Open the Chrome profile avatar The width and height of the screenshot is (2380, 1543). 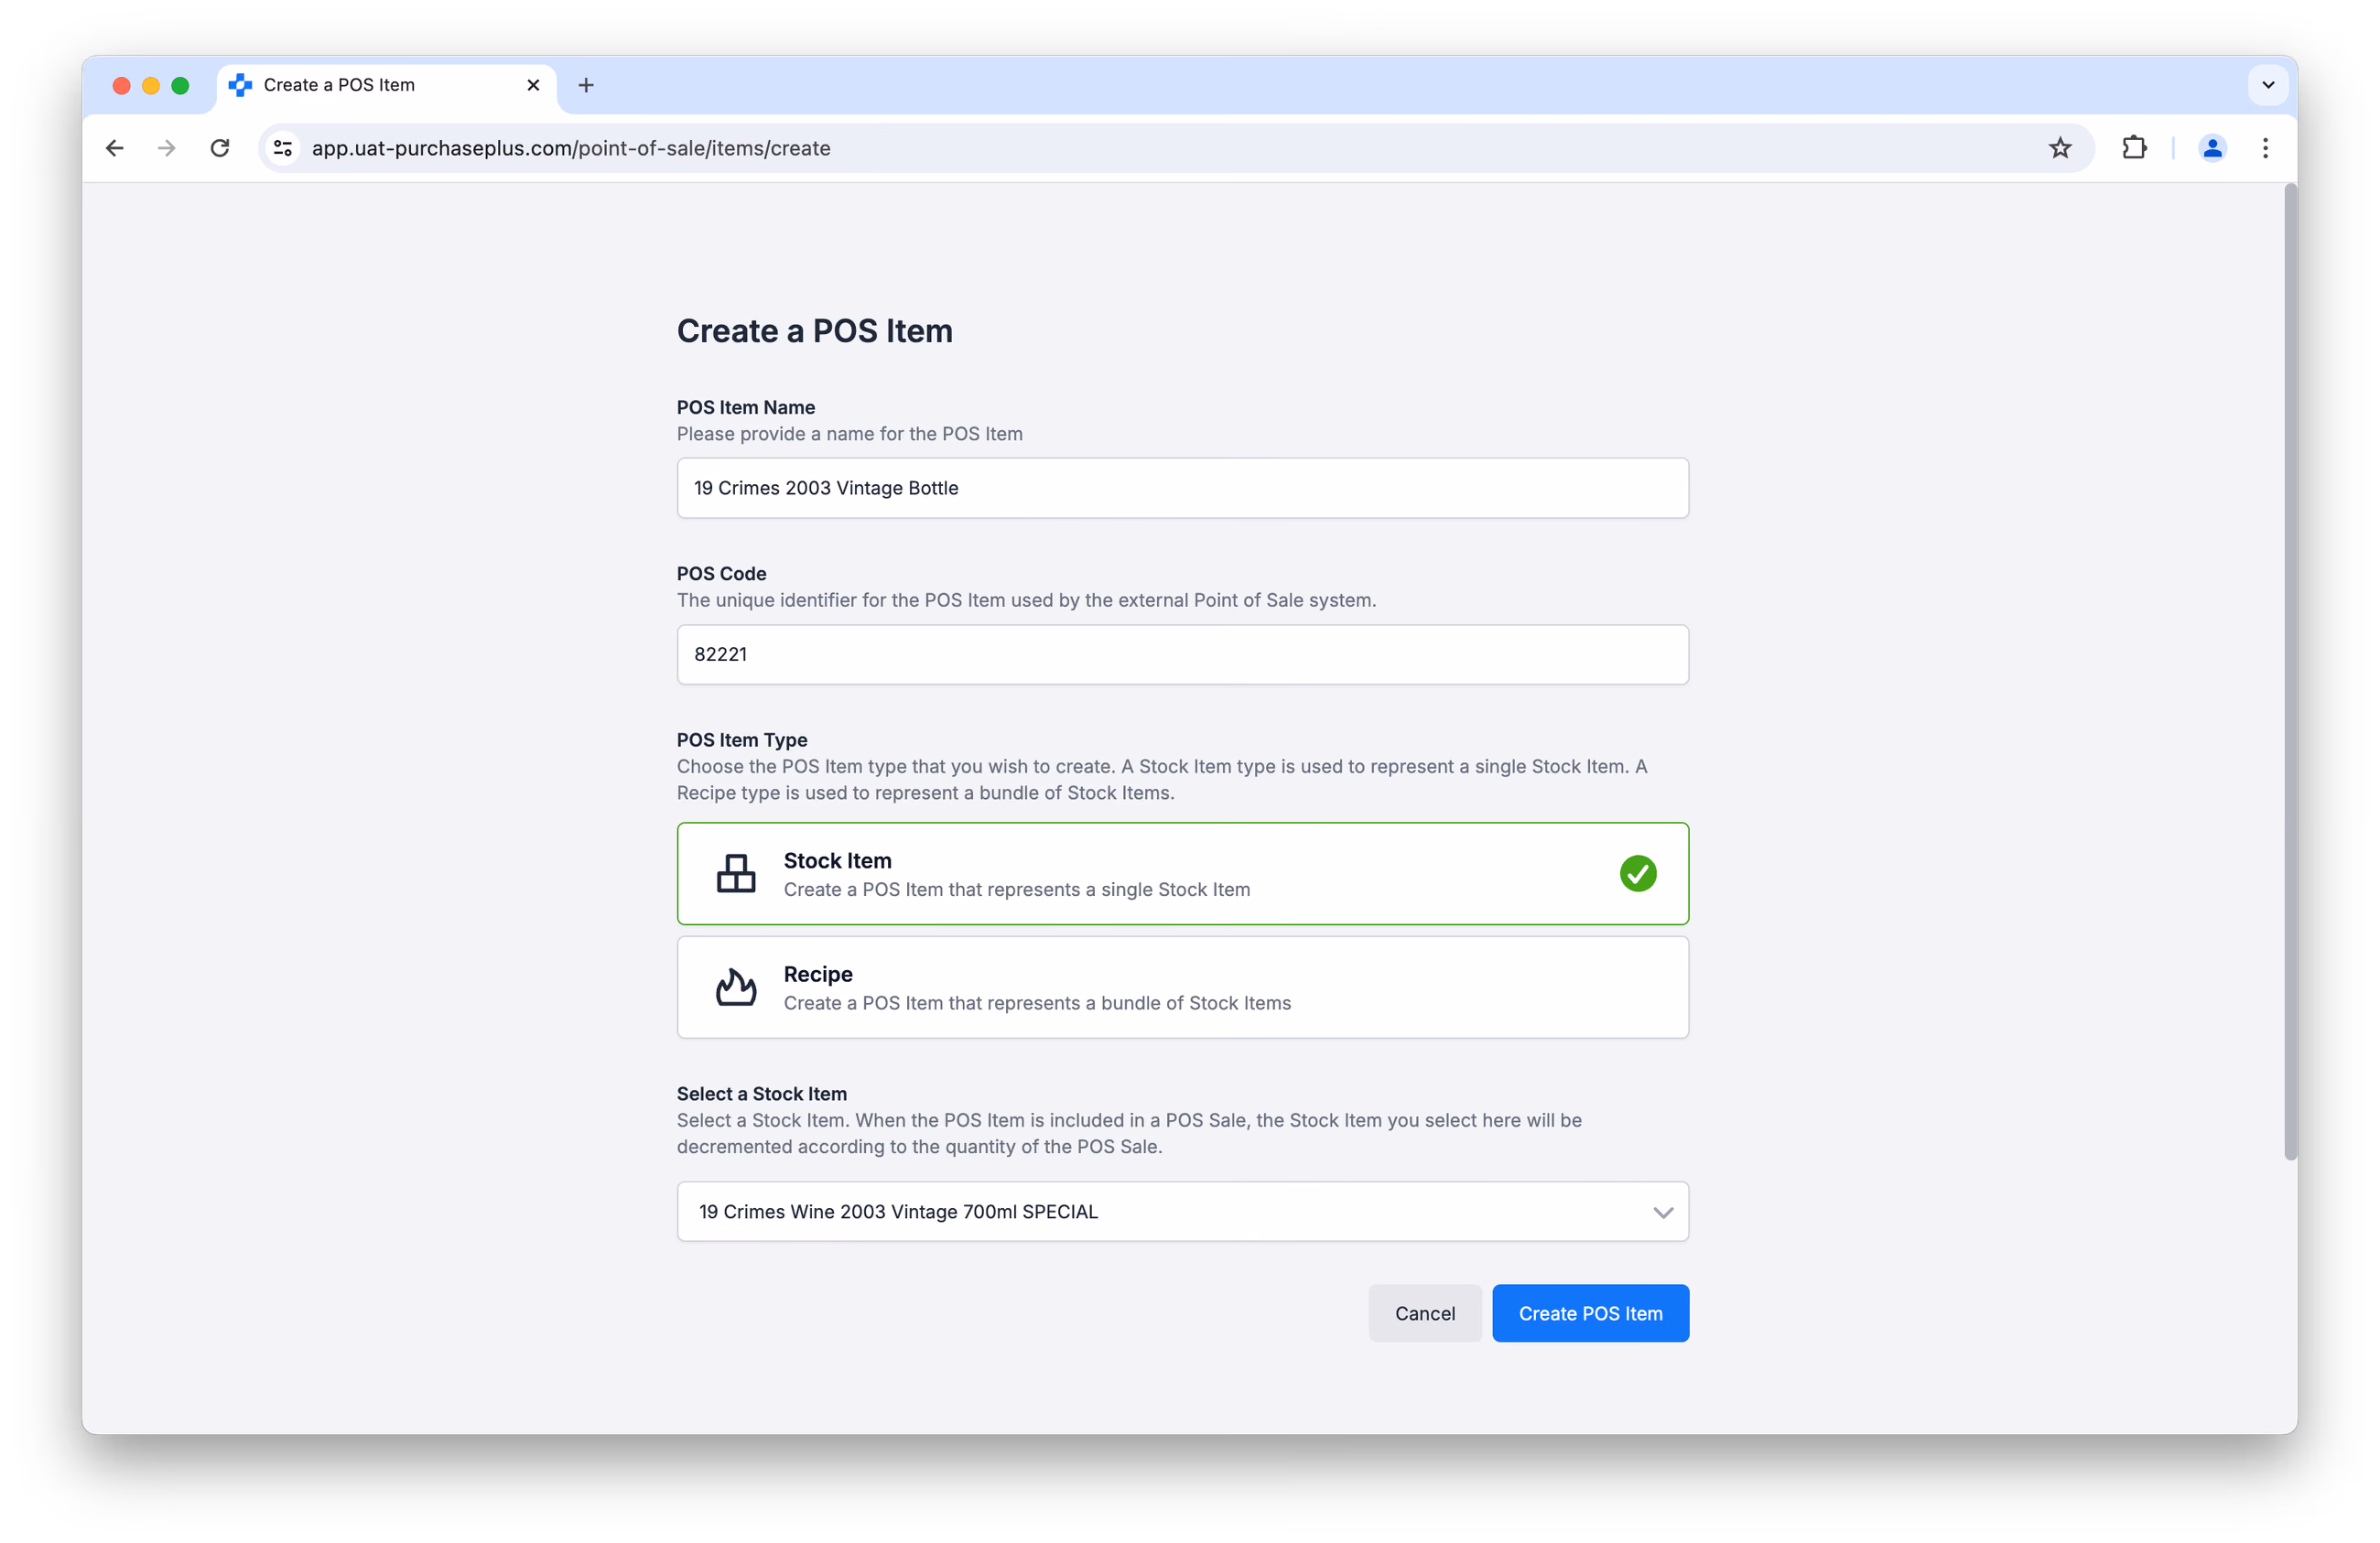(2212, 148)
